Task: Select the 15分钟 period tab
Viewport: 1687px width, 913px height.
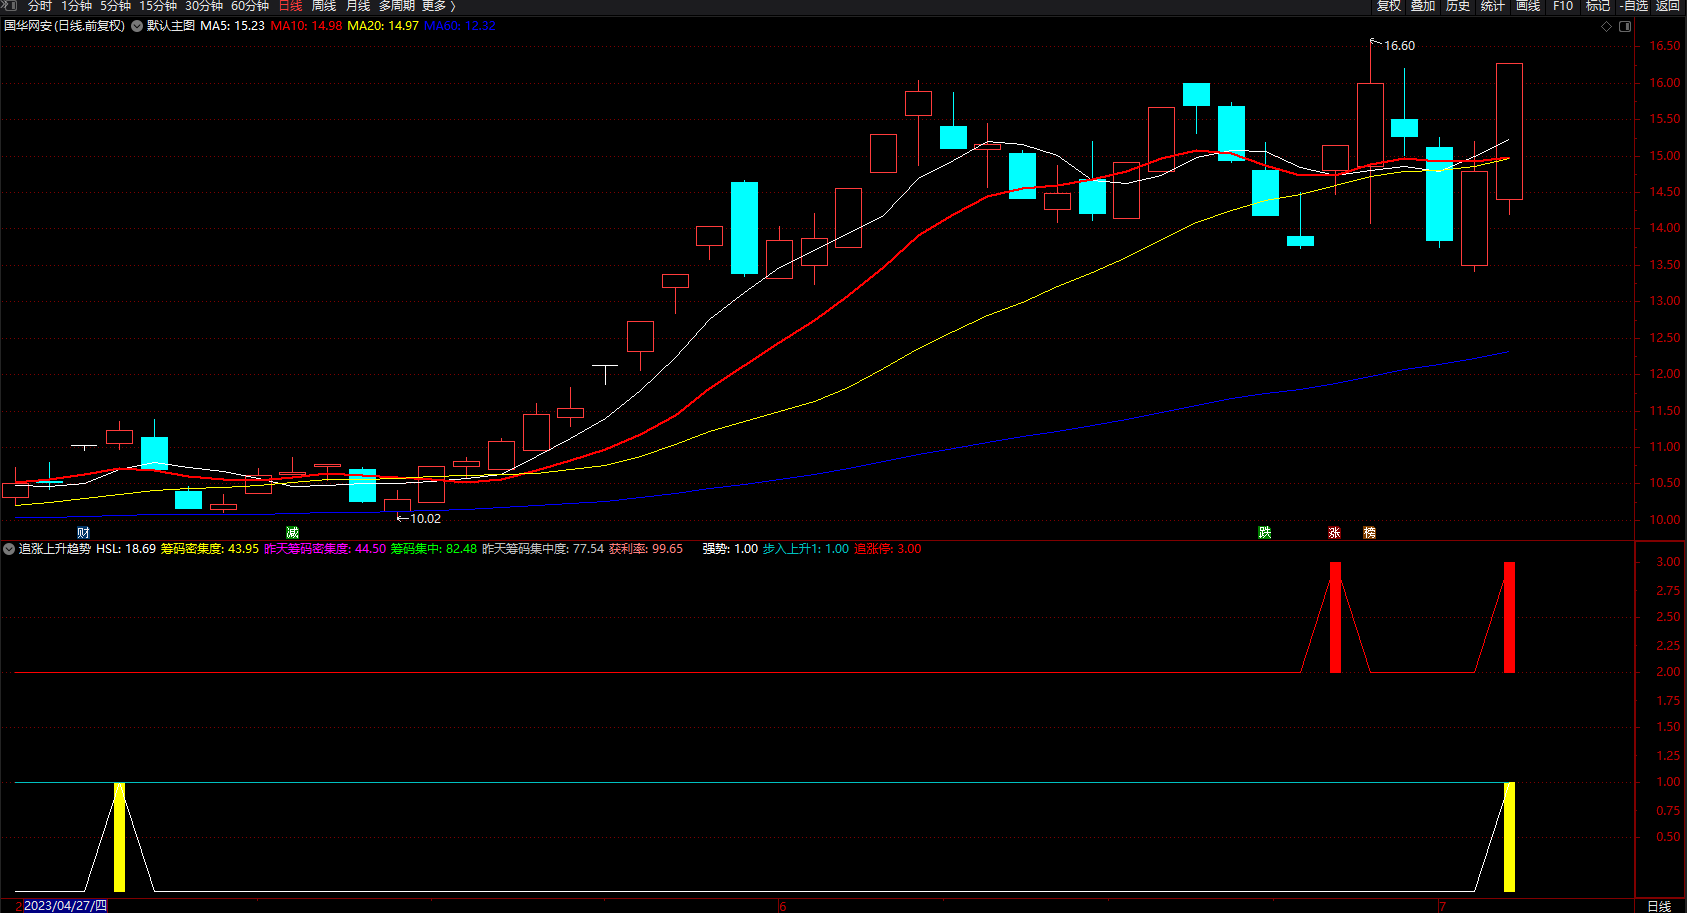Action: click(158, 6)
